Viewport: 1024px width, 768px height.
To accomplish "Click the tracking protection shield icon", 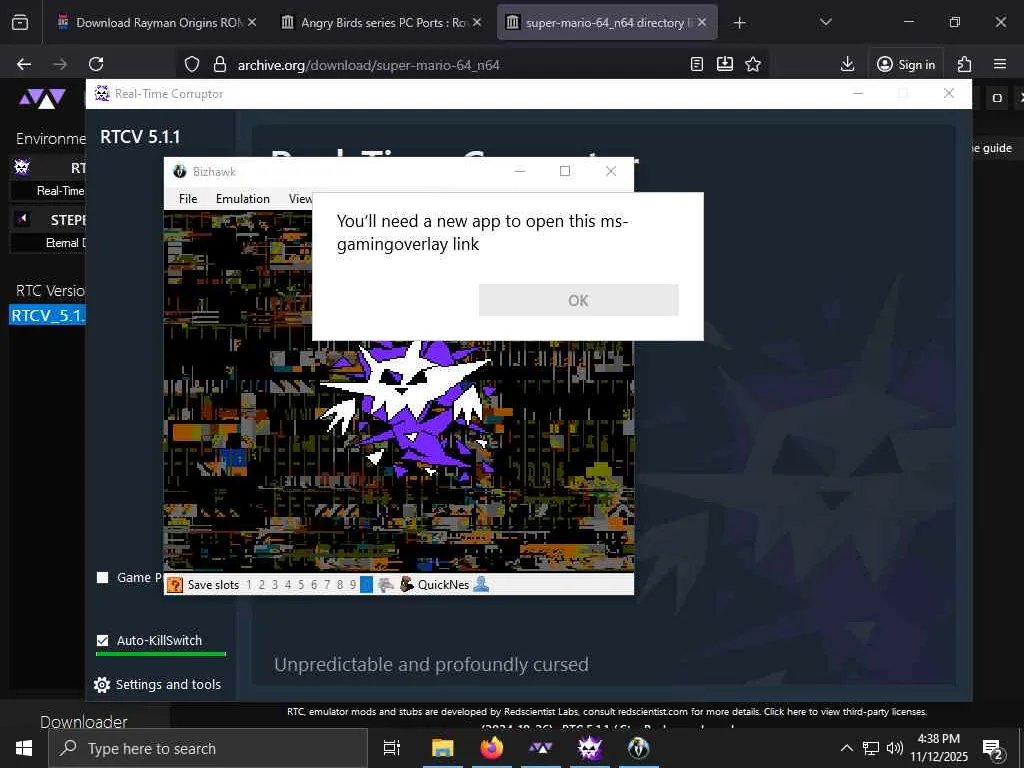I will click(191, 64).
